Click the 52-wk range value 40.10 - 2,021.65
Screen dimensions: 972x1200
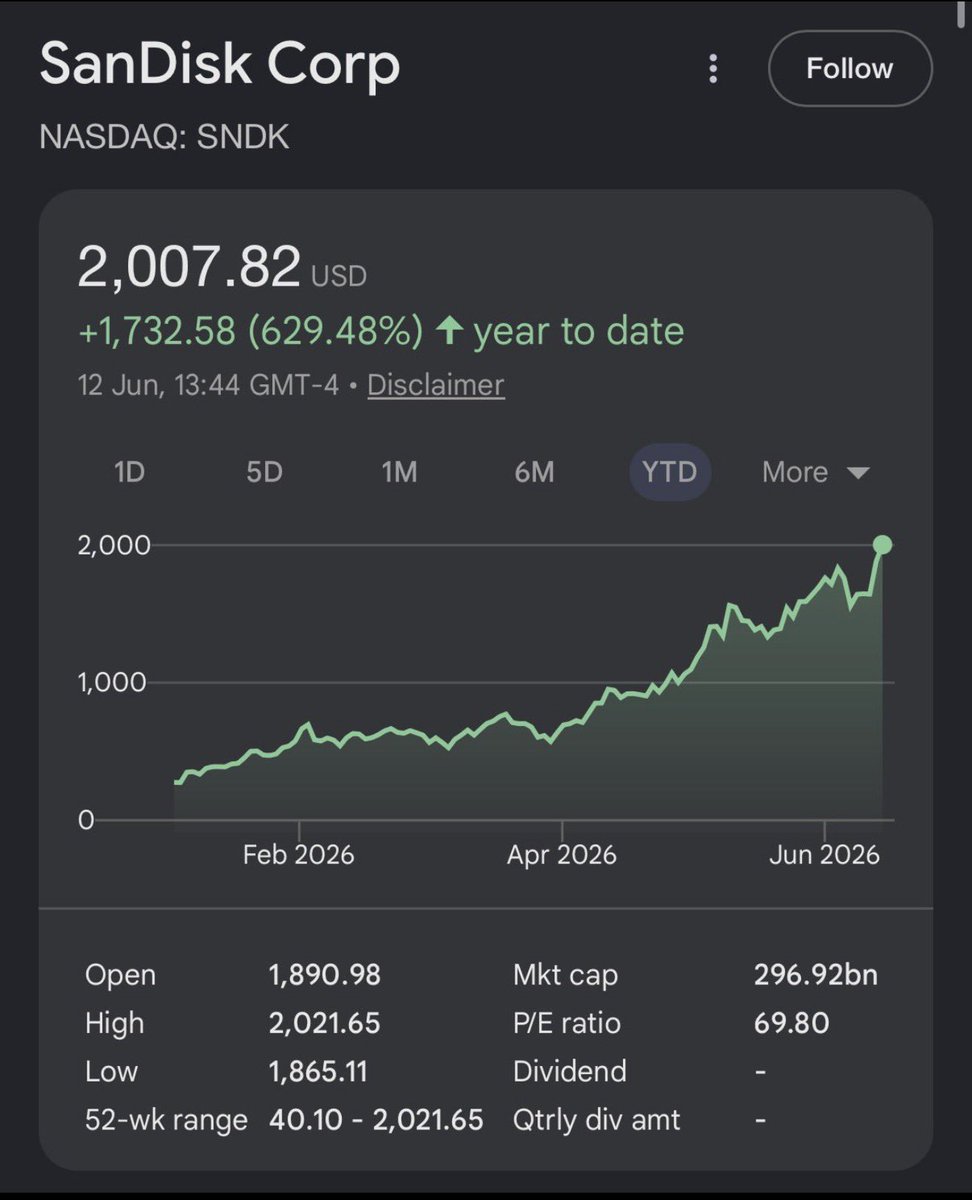click(x=376, y=1119)
